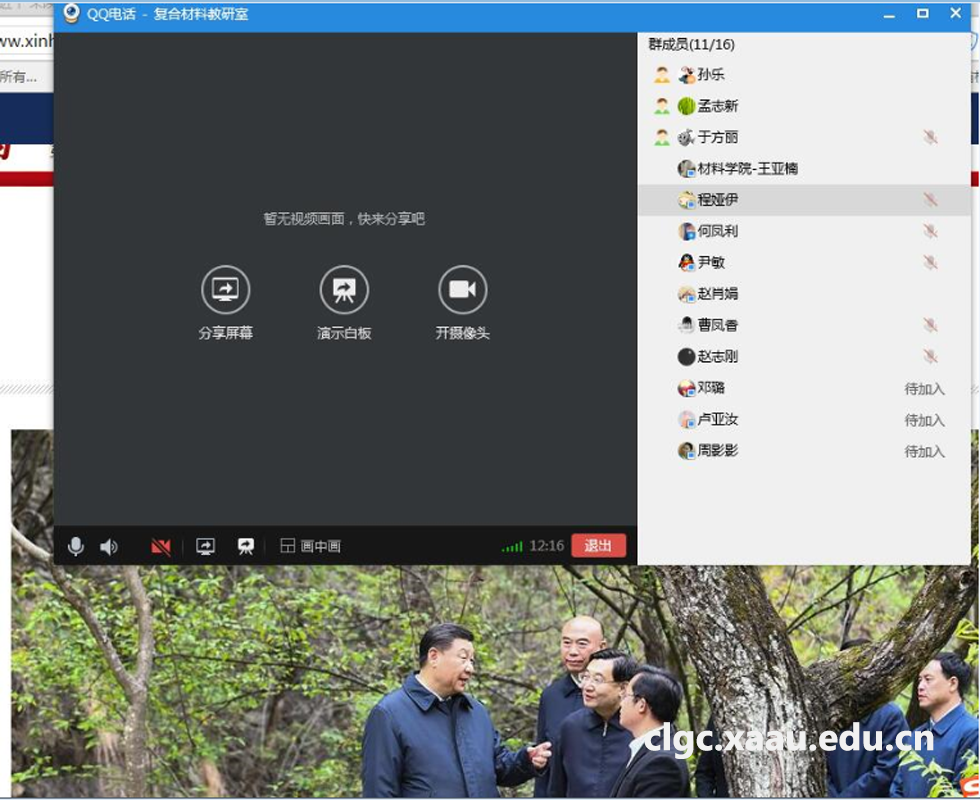
Task: Click the green signal strength indicator
Action: pyautogui.click(x=512, y=547)
